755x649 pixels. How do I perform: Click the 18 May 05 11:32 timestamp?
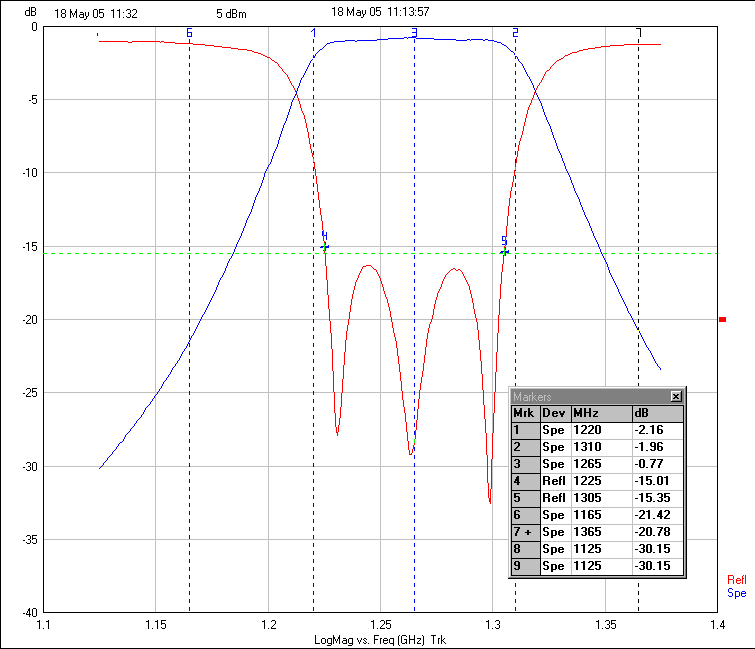point(96,14)
